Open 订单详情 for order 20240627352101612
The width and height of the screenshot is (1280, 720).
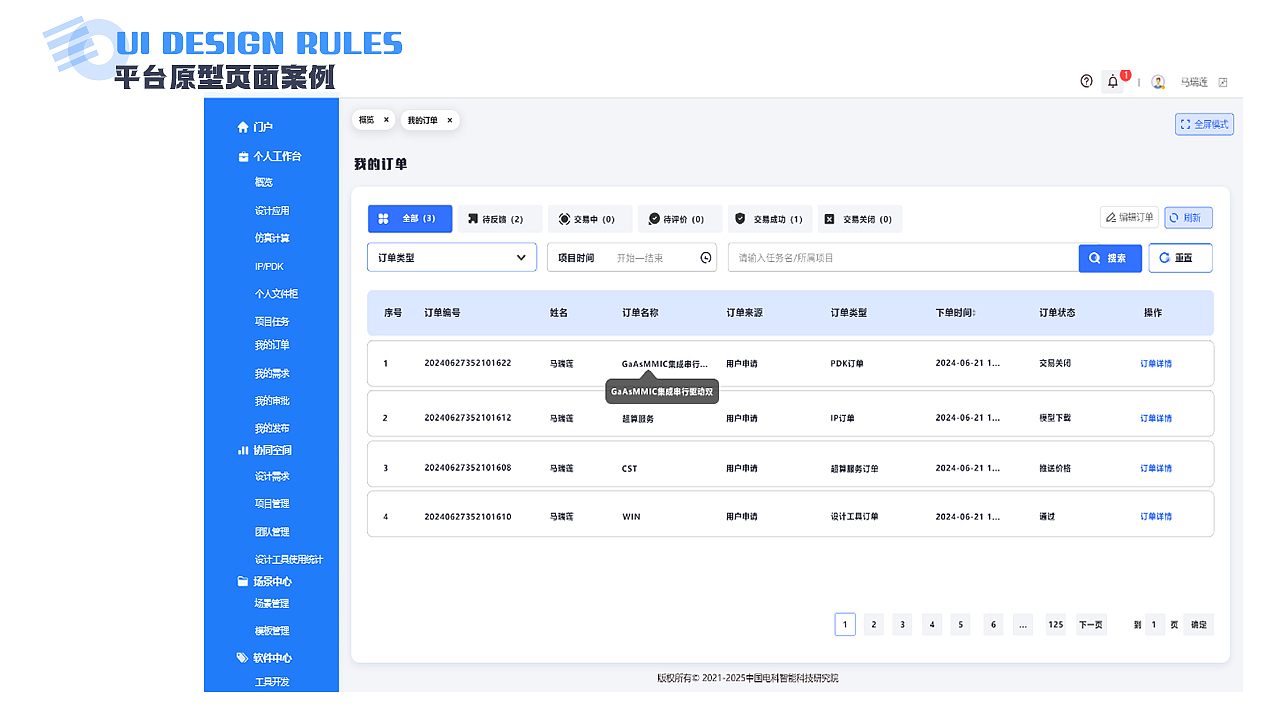click(x=1156, y=418)
